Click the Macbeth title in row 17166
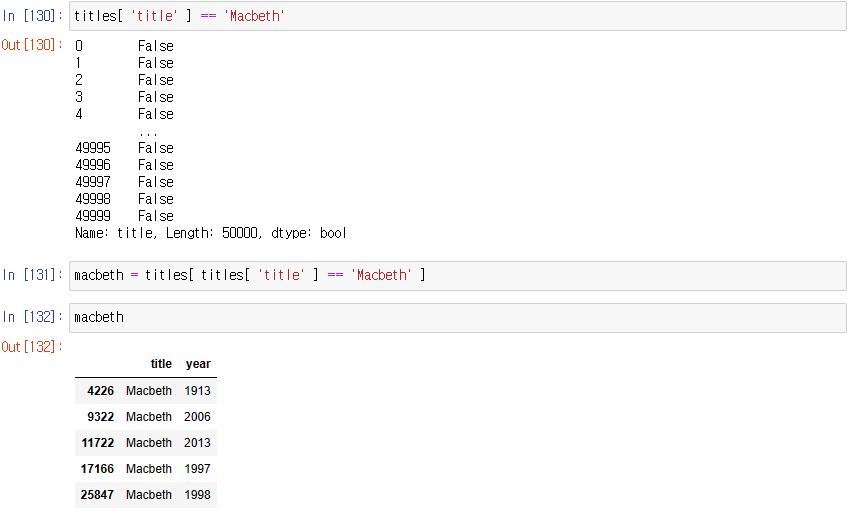This screenshot has height=532, width=852. pos(149,468)
